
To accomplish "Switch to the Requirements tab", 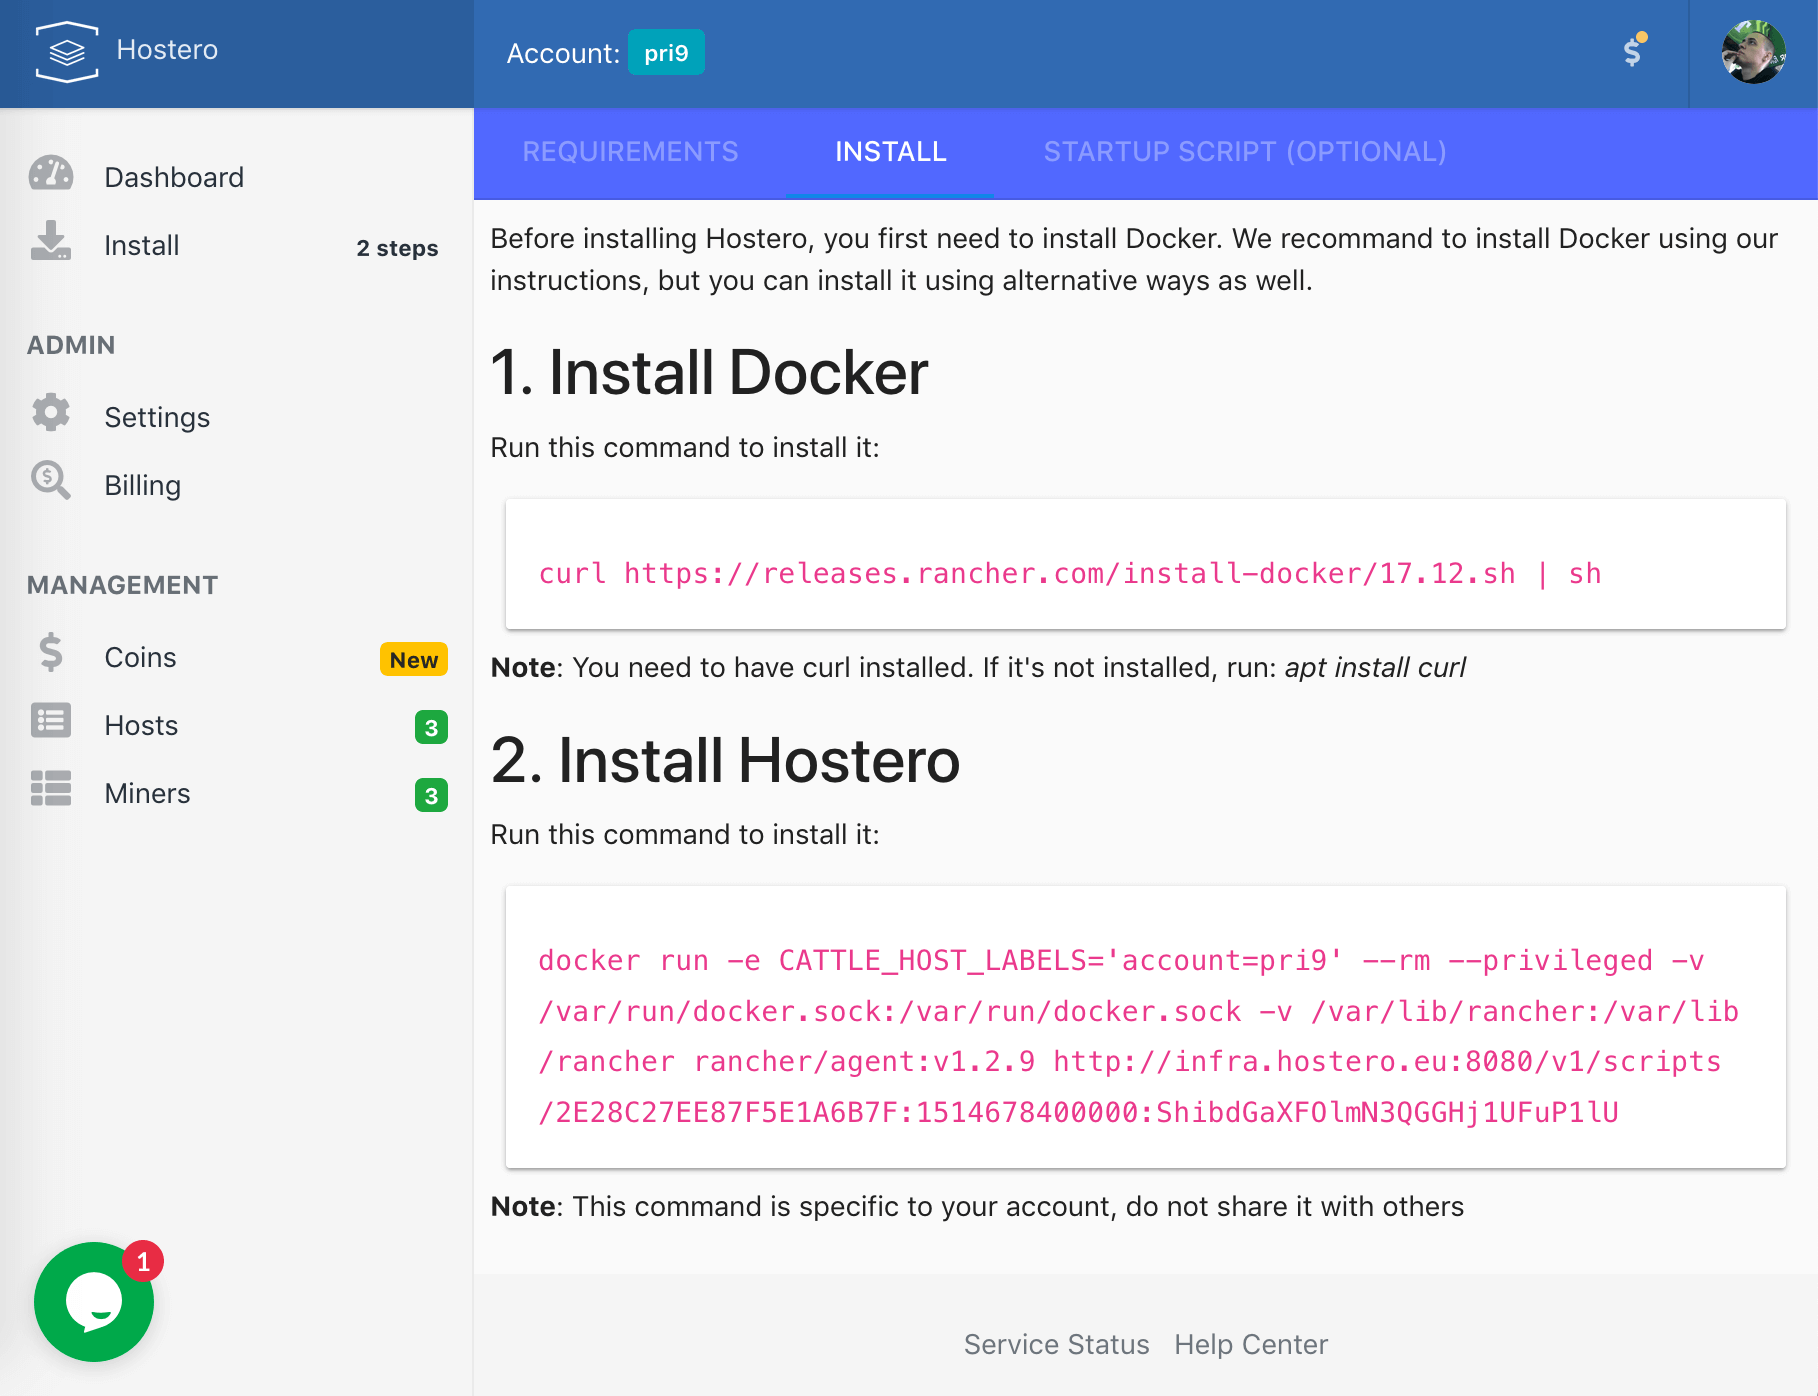I will click(630, 152).
